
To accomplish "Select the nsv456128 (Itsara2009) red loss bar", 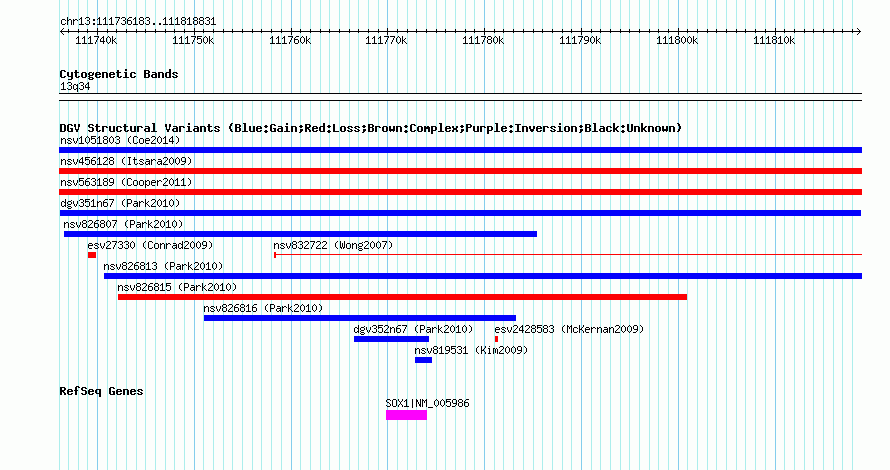I will coord(460,171).
